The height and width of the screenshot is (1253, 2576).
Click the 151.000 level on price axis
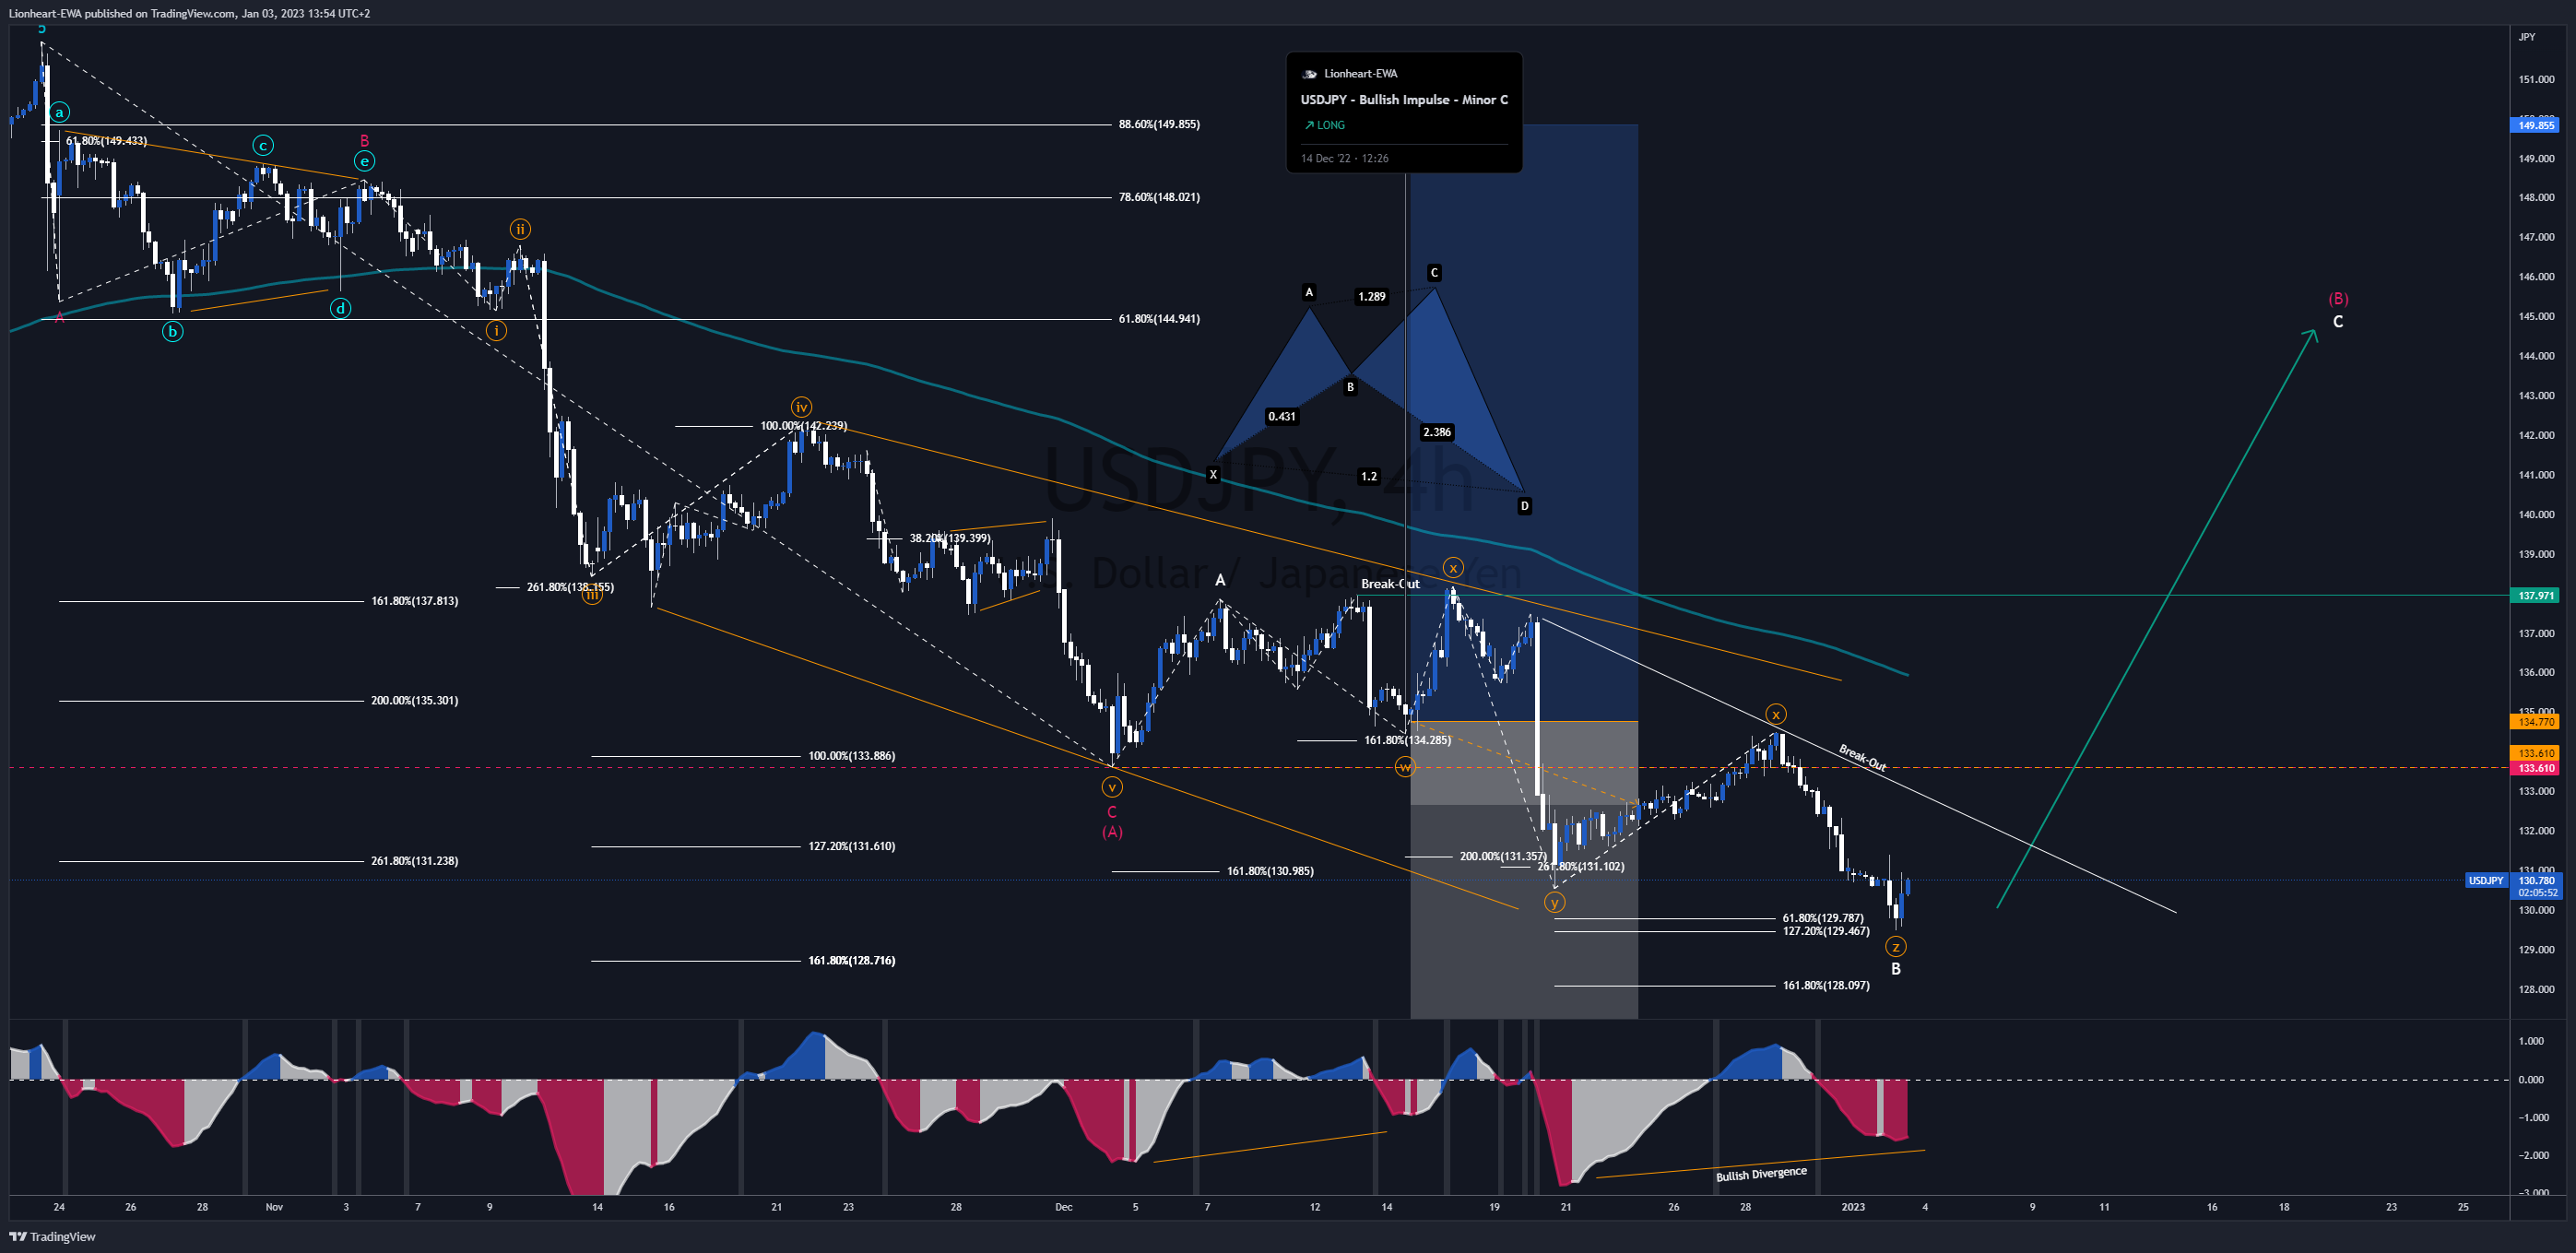[x=2536, y=79]
